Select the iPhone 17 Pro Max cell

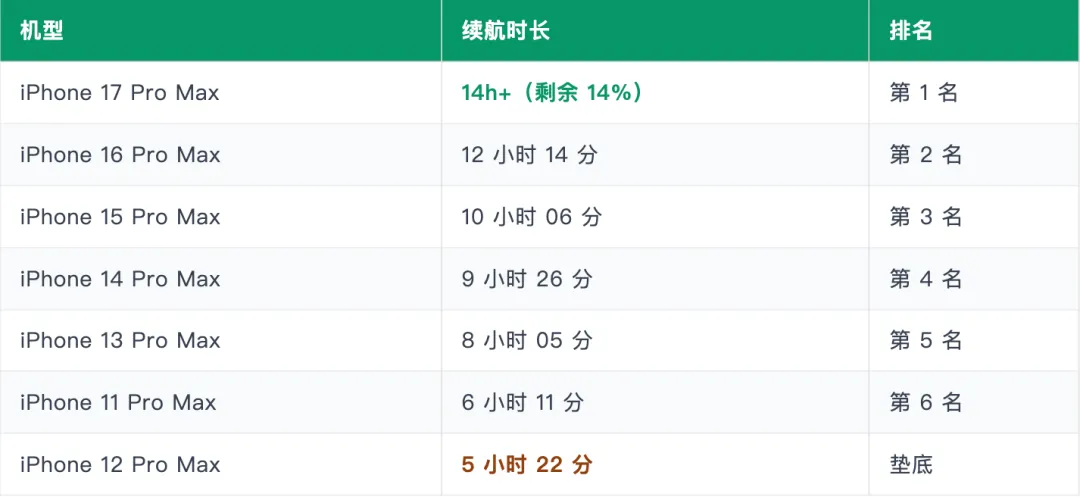(220, 93)
